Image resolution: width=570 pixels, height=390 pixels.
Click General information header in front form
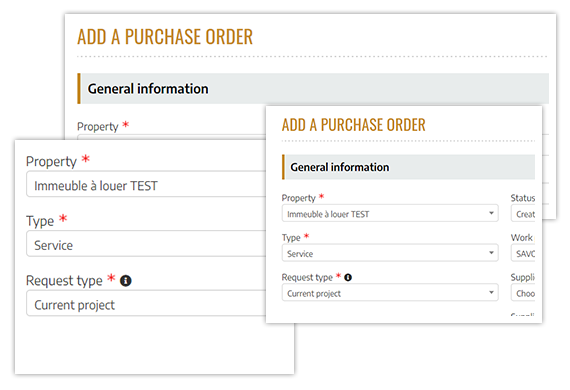pyautogui.click(x=340, y=167)
